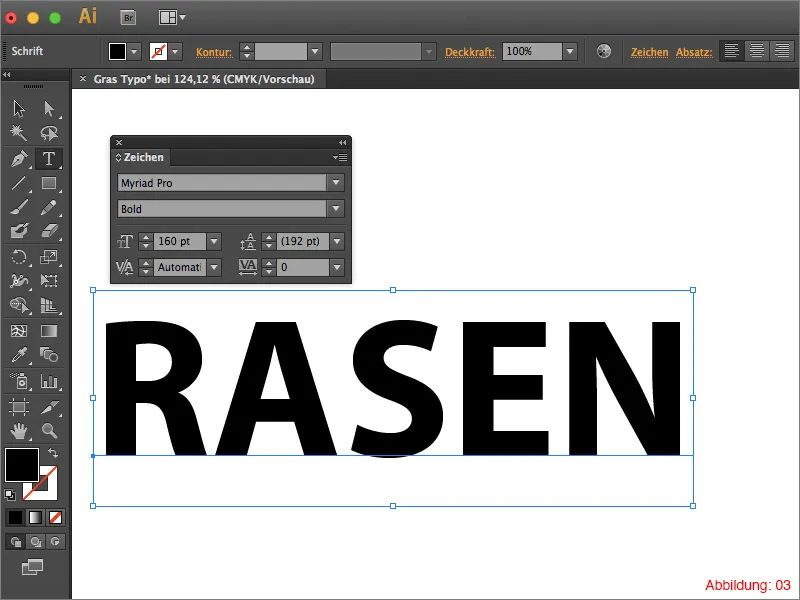Open the Bold font style dropdown

(334, 209)
